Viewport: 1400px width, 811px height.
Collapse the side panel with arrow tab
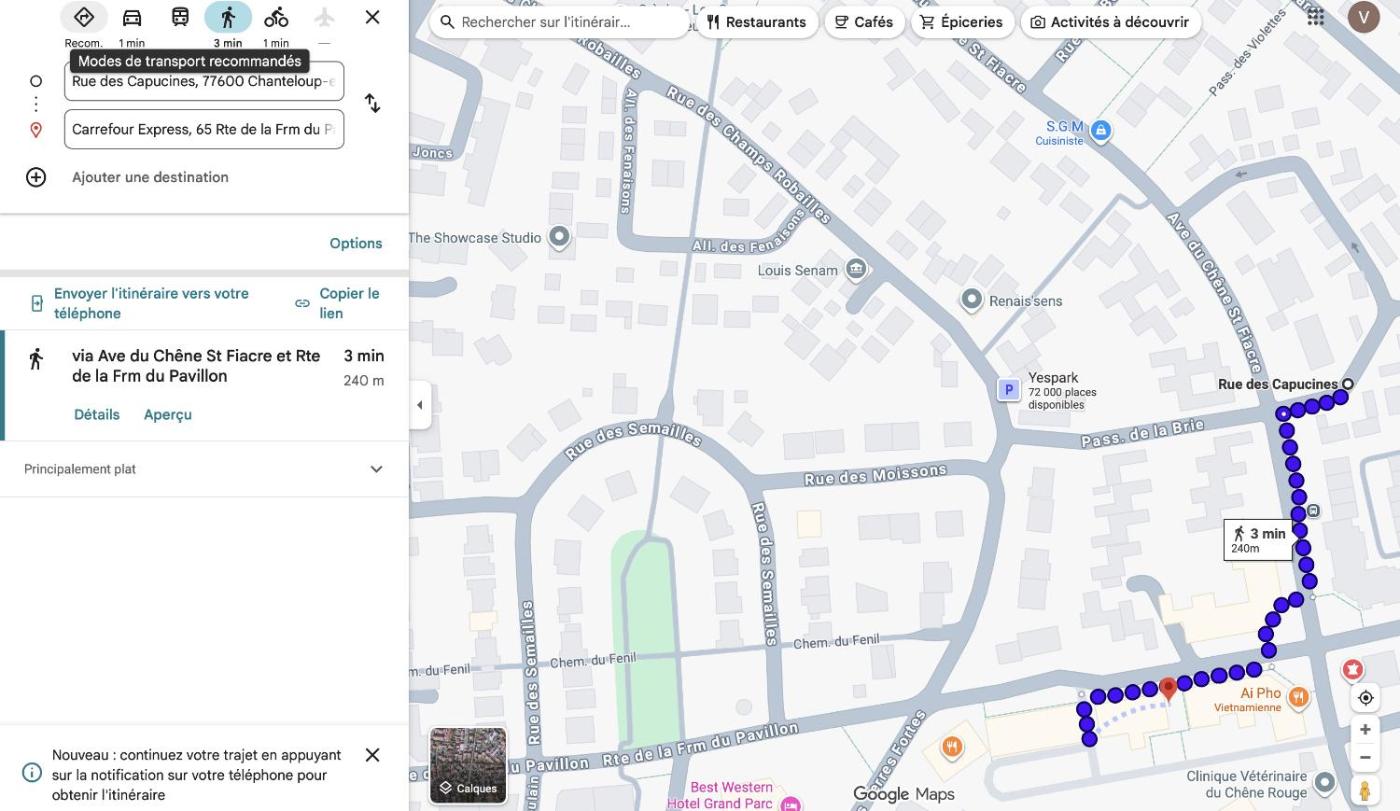420,405
